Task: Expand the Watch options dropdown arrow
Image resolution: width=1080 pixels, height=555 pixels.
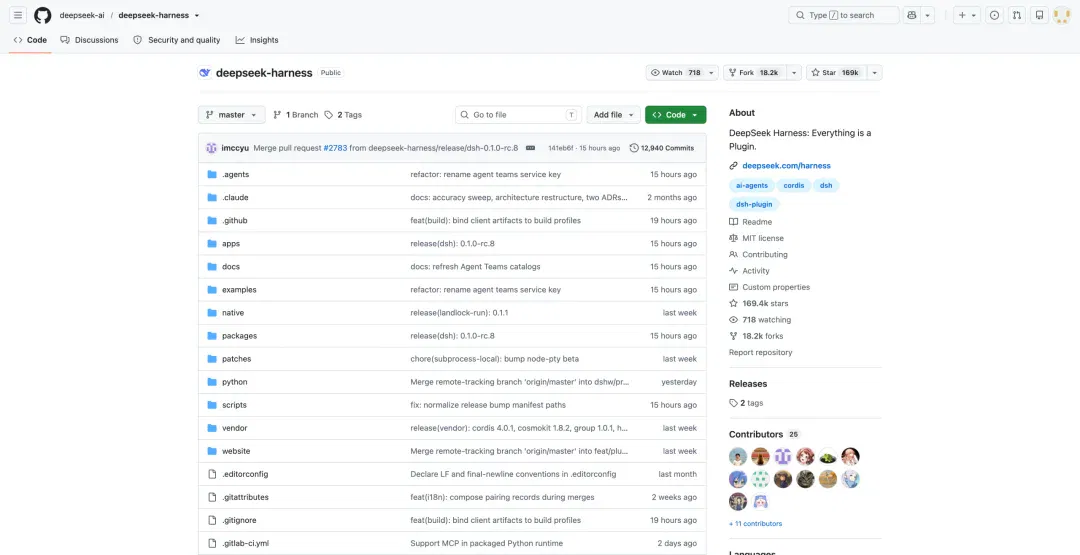Action: click(x=712, y=72)
